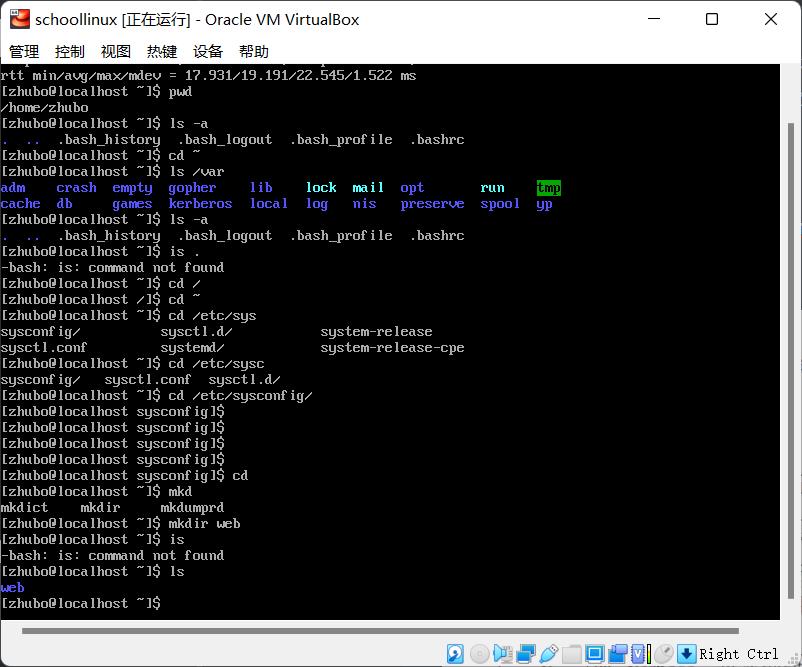Click the Right Ctrl host key label
The width and height of the screenshot is (802, 667).
click(739, 654)
